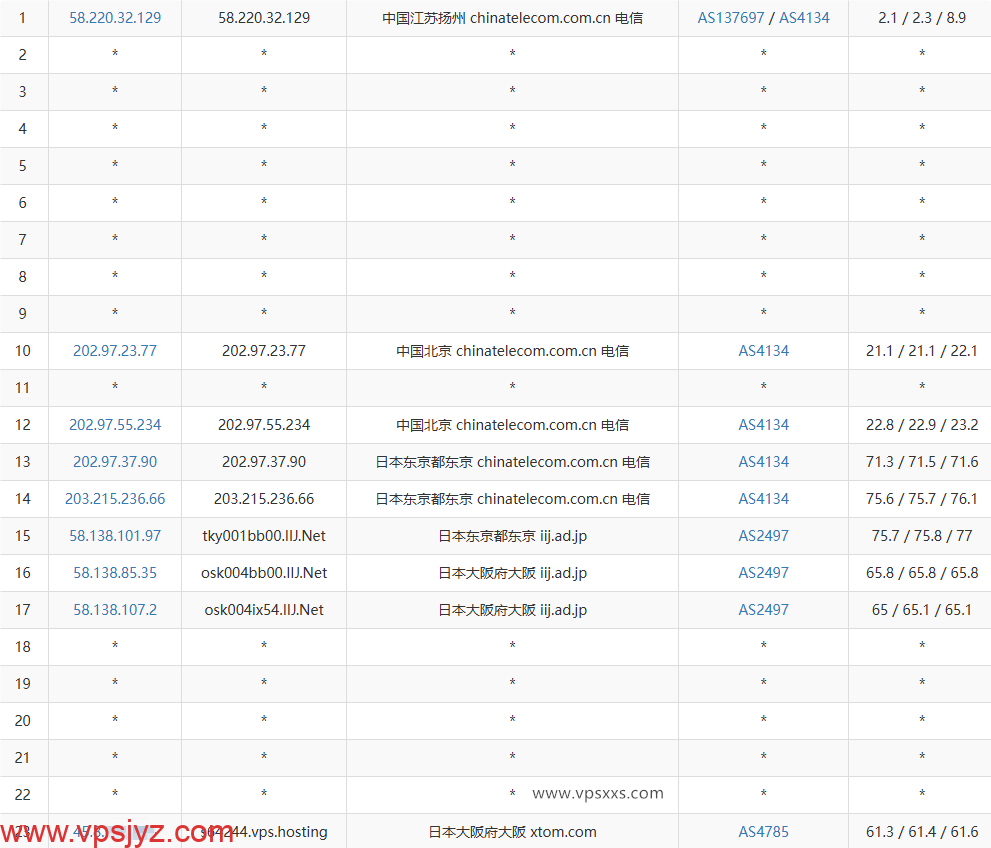Select location text 中国江苏扬州 chinatelecom.com.cn
991x848 pixels.
coord(496,18)
